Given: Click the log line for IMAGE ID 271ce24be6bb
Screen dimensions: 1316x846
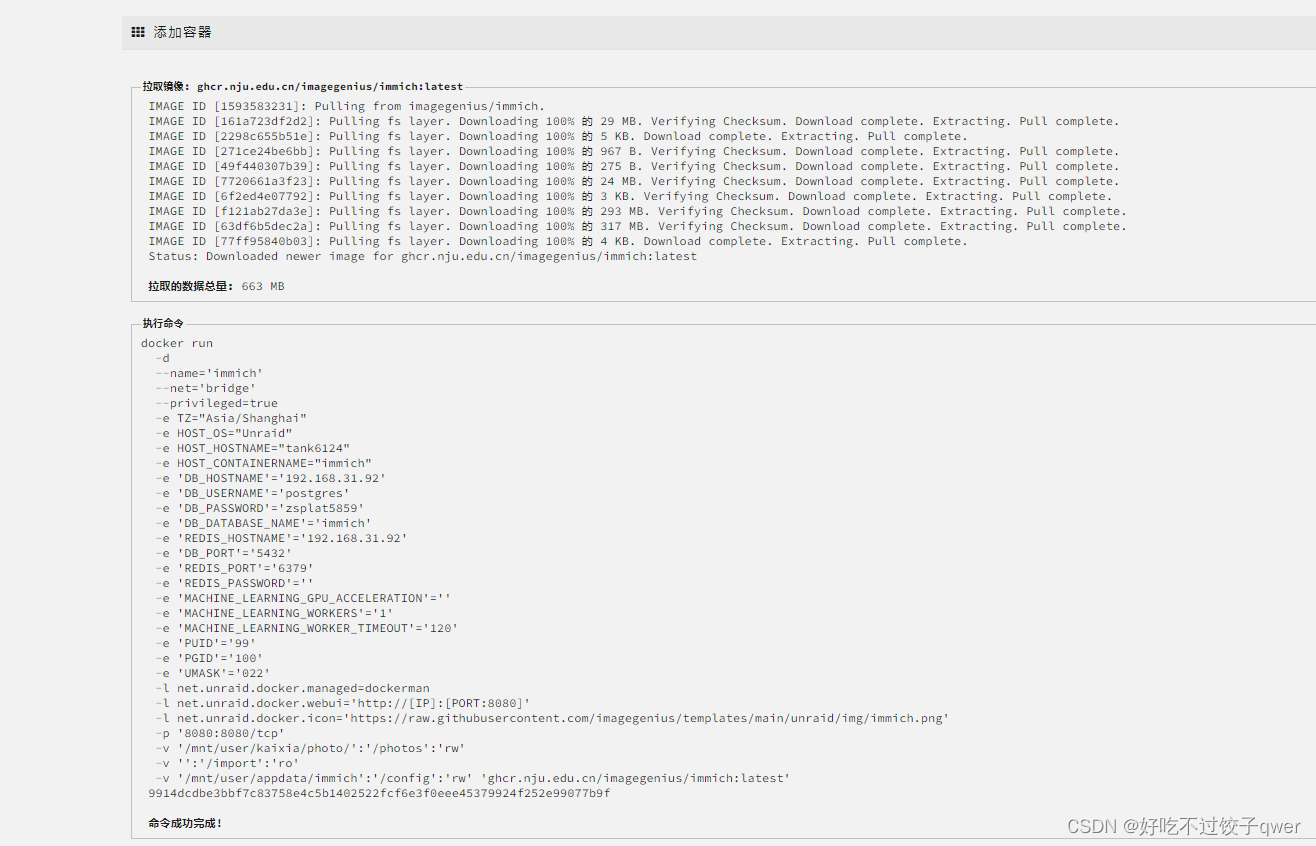Looking at the screenshot, I should (634, 151).
